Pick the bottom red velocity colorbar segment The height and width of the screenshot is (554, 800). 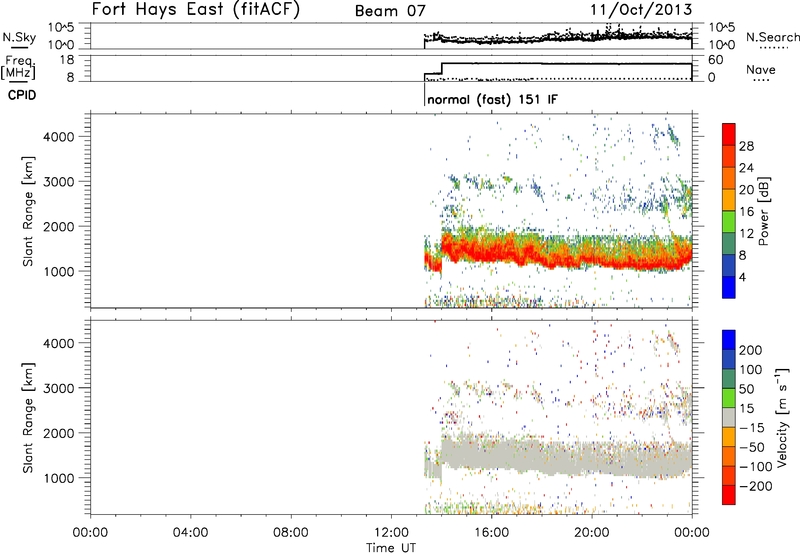tap(729, 495)
